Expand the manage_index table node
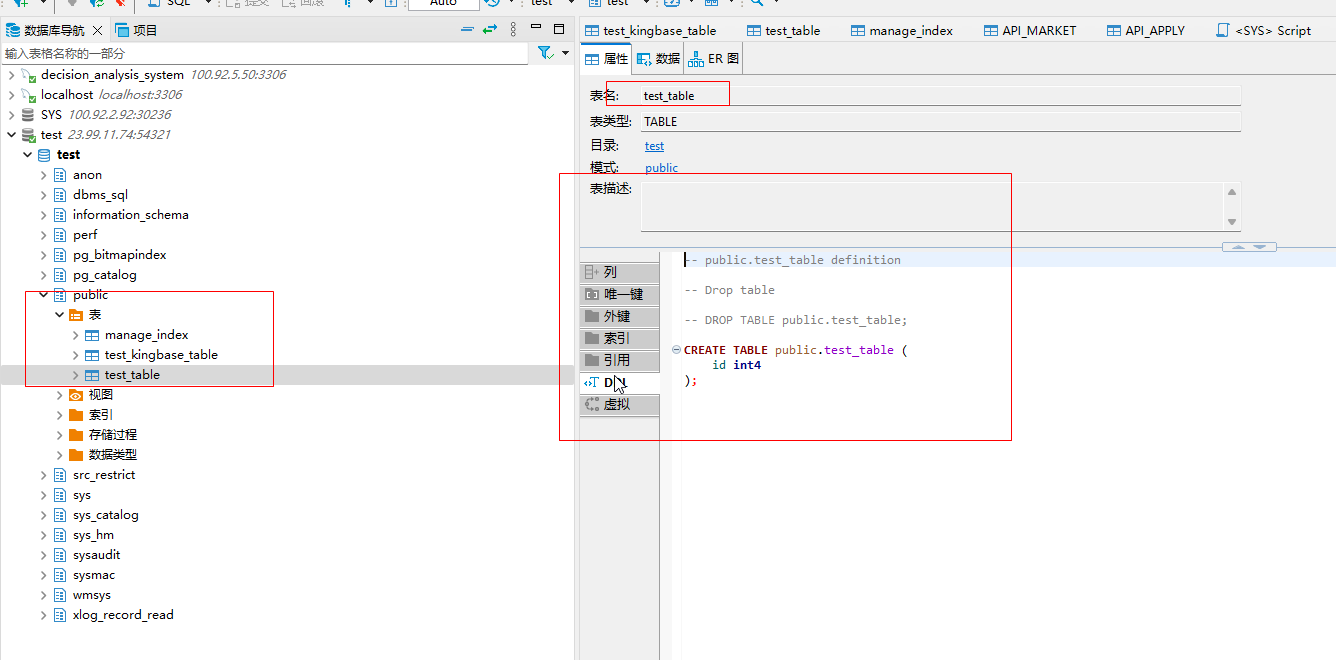Viewport: 1336px width, 660px height. coord(76,335)
